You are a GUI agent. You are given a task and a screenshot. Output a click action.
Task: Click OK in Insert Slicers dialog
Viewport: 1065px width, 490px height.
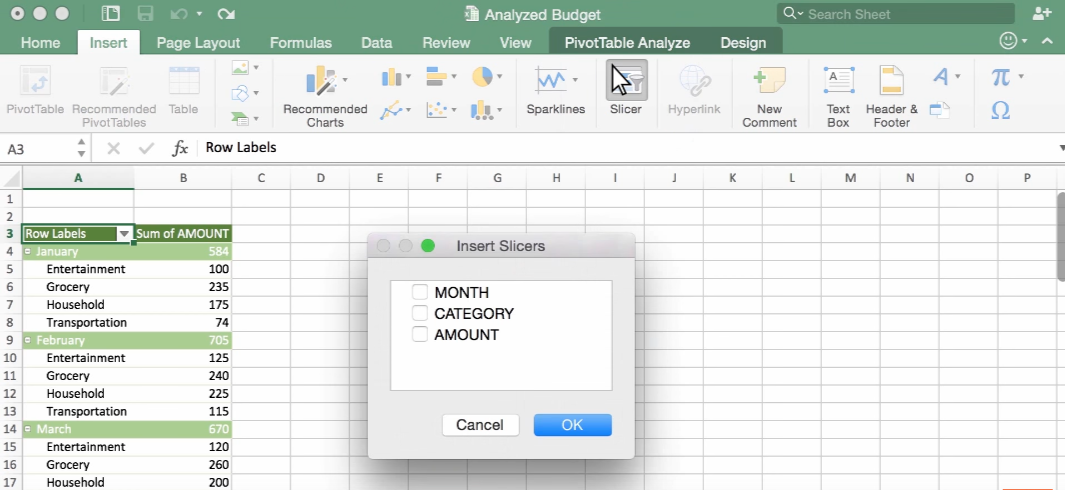573,425
